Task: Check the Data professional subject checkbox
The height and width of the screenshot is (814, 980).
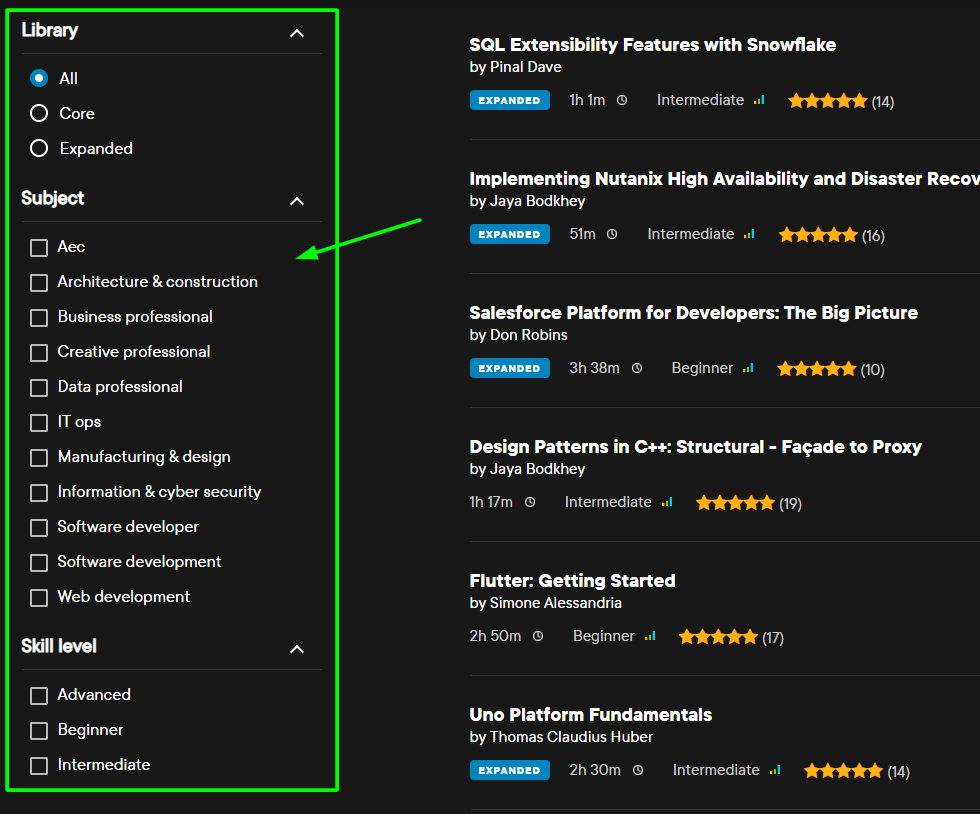Action: point(39,388)
